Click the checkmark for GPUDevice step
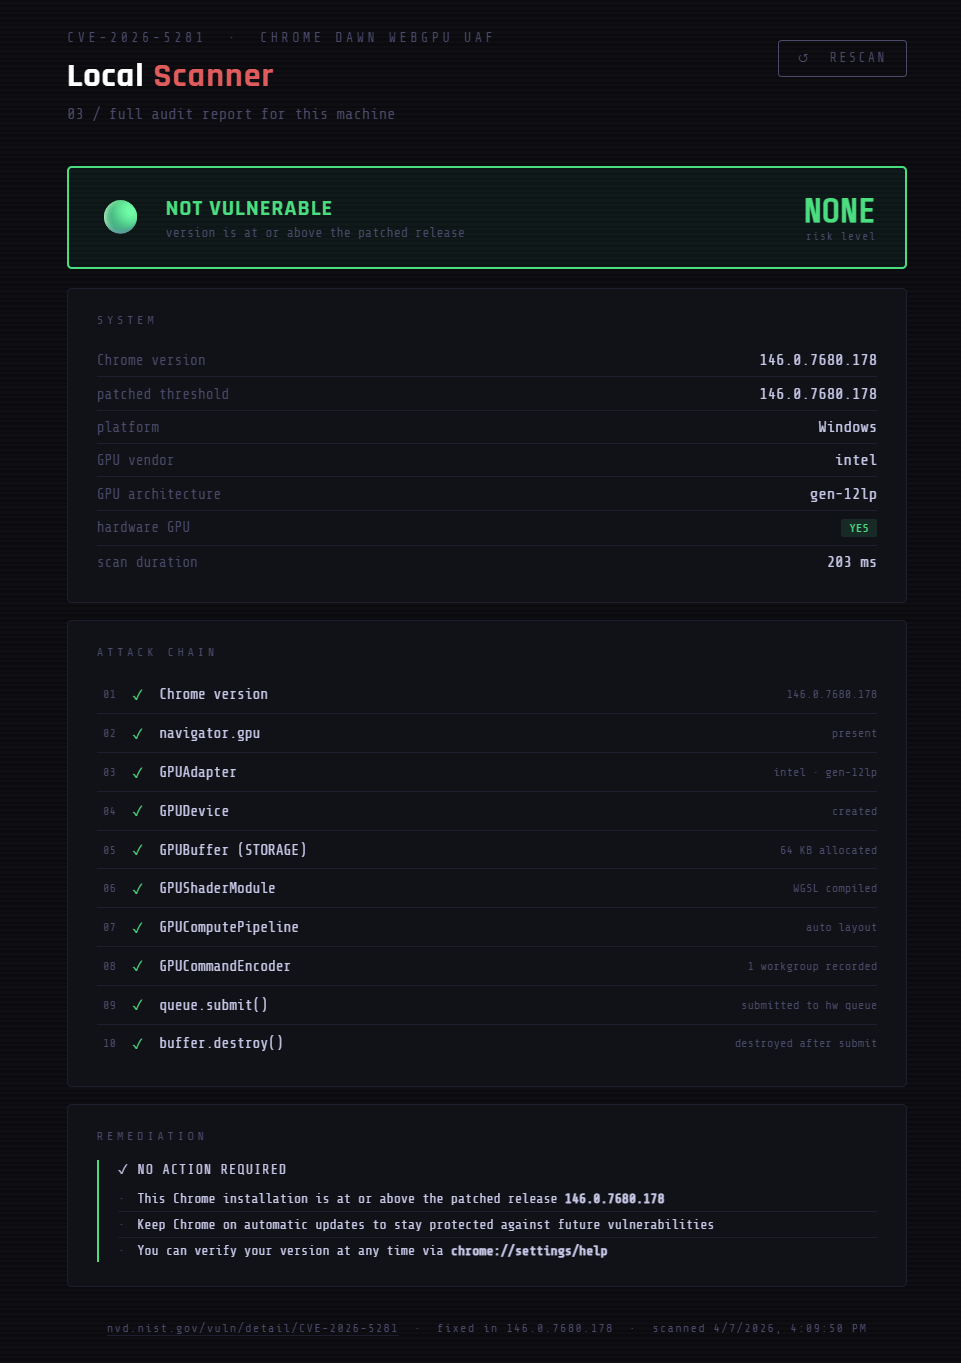 pos(138,811)
